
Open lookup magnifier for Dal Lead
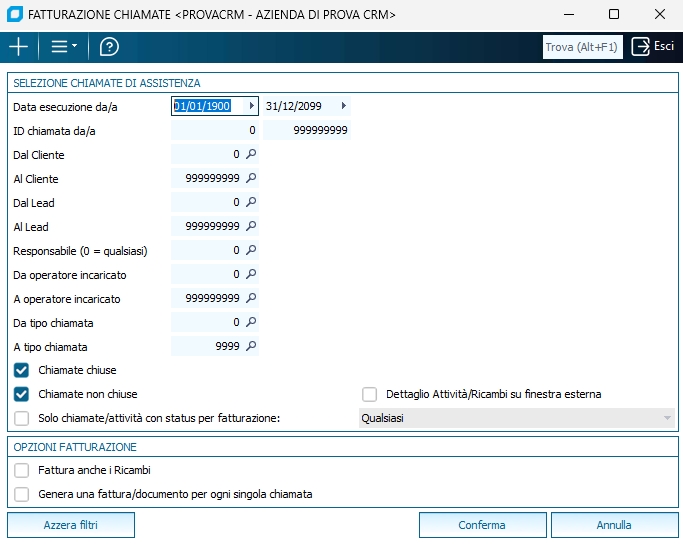point(251,202)
